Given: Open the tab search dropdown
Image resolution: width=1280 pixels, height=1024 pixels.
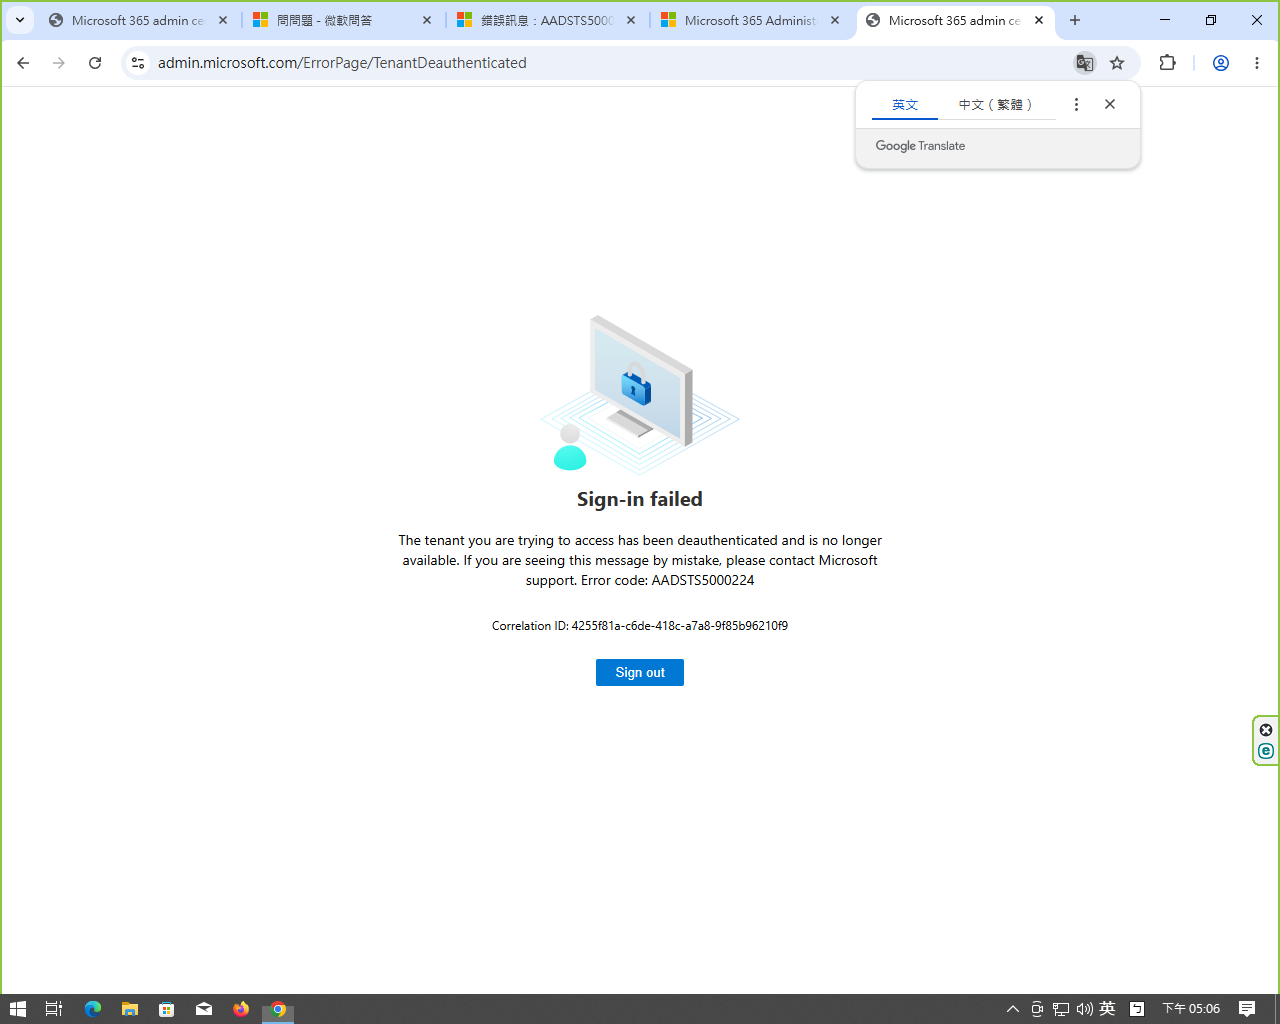Looking at the screenshot, I should click(20, 20).
